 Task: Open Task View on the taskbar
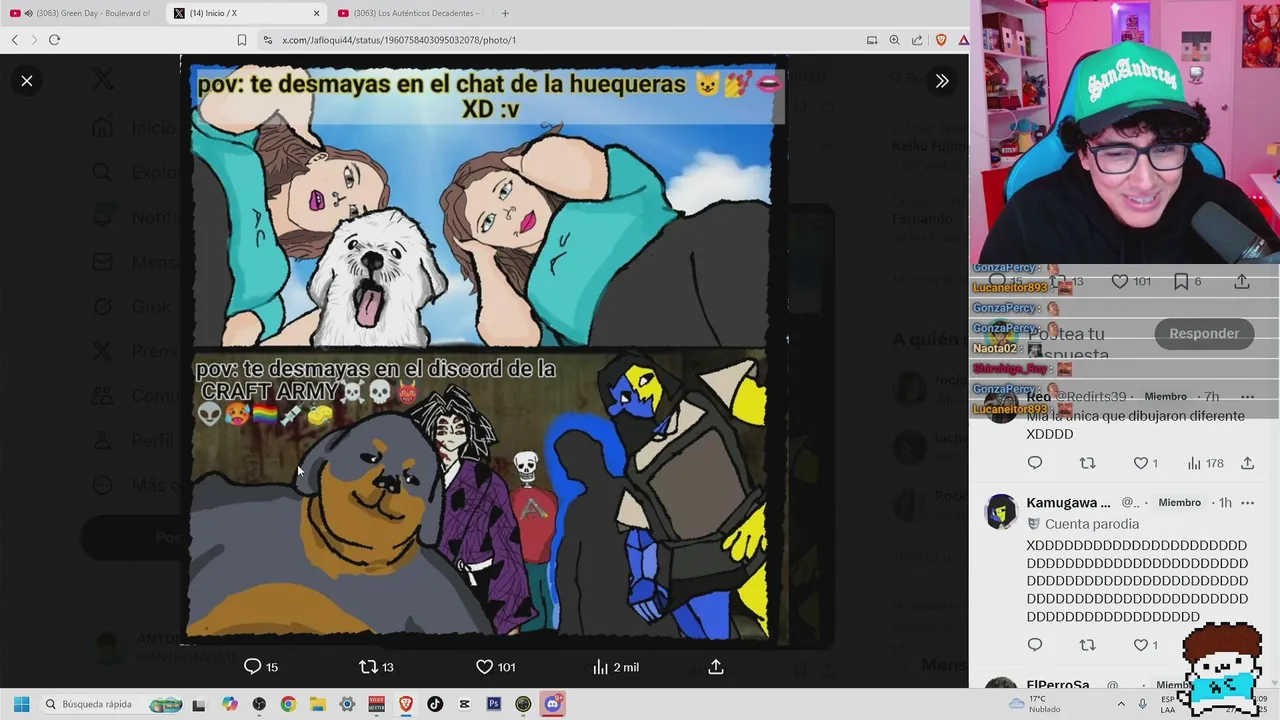point(199,704)
